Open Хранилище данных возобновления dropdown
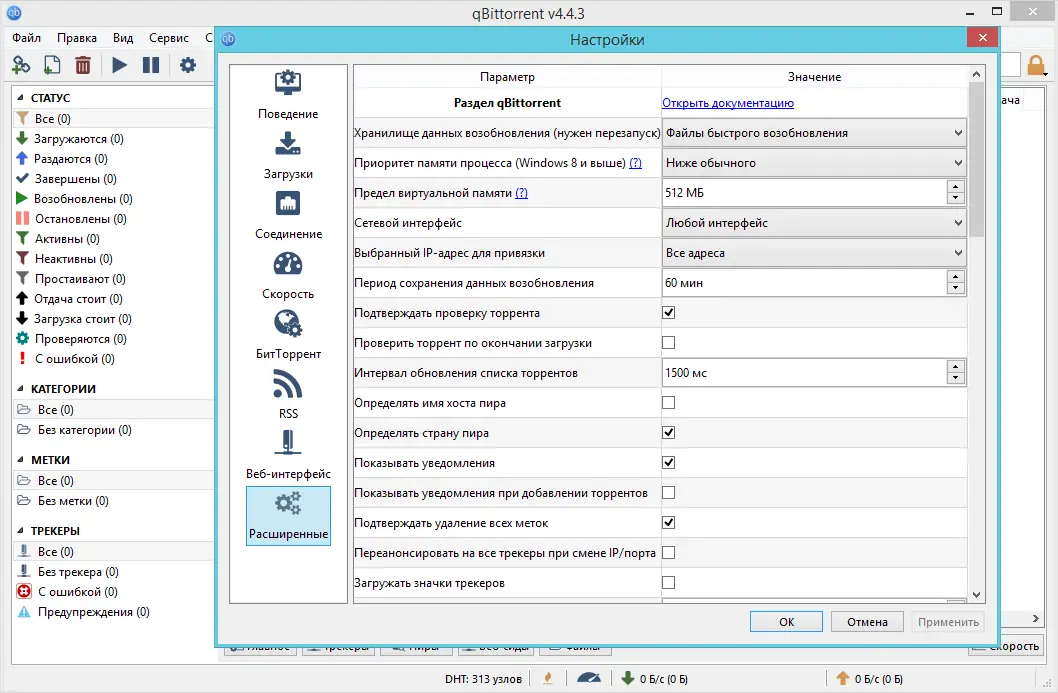1058x693 pixels. (814, 133)
